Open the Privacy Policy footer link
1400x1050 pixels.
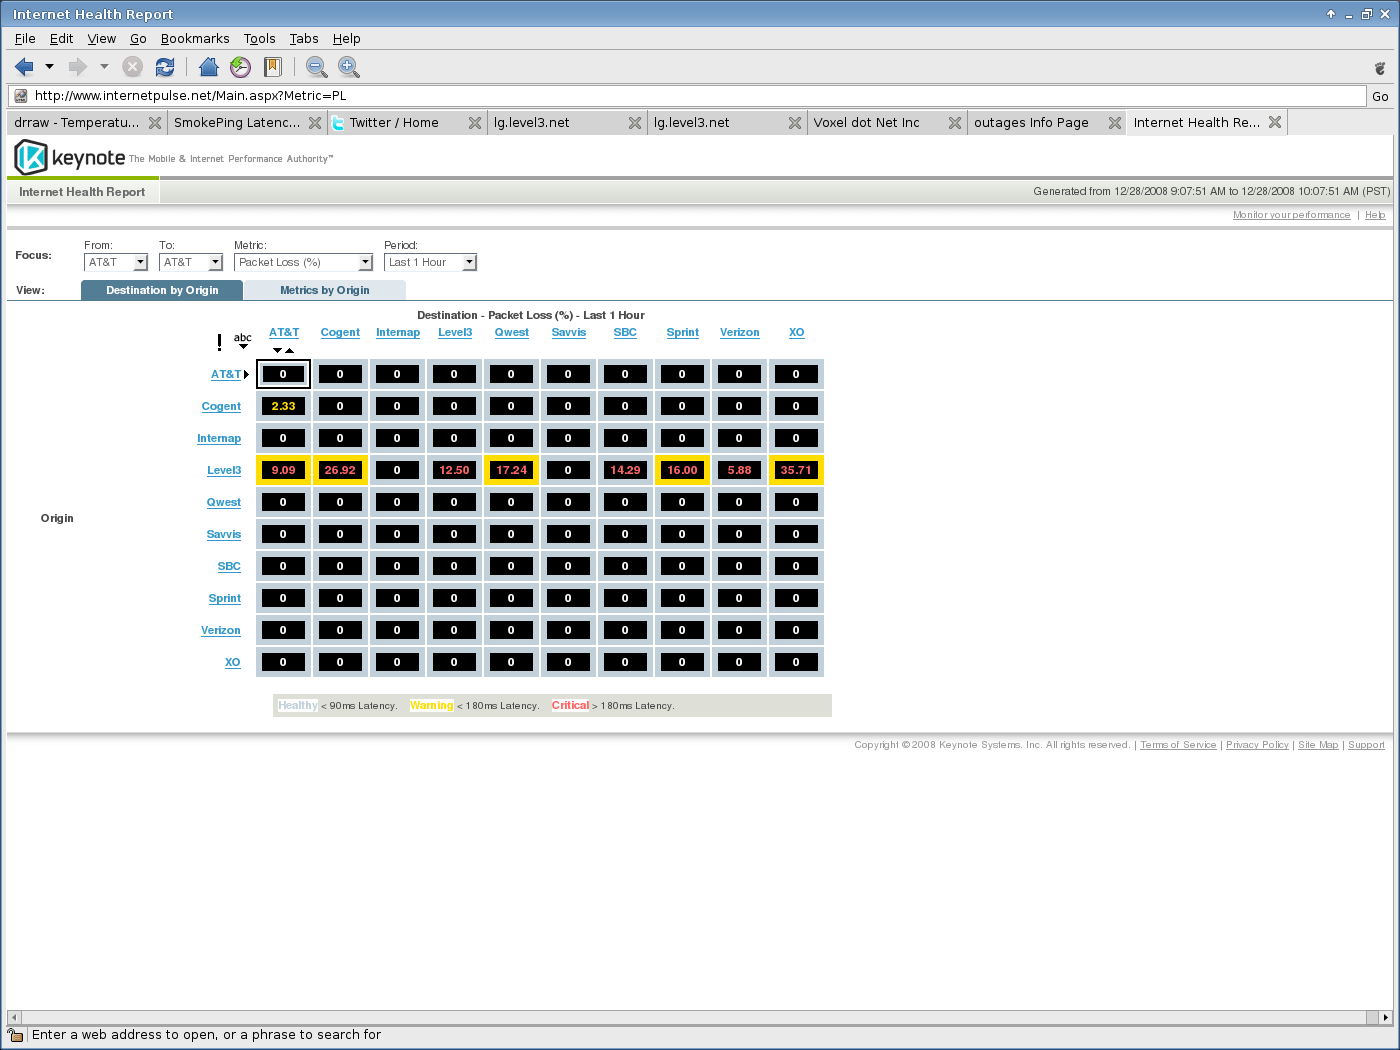point(1257,745)
